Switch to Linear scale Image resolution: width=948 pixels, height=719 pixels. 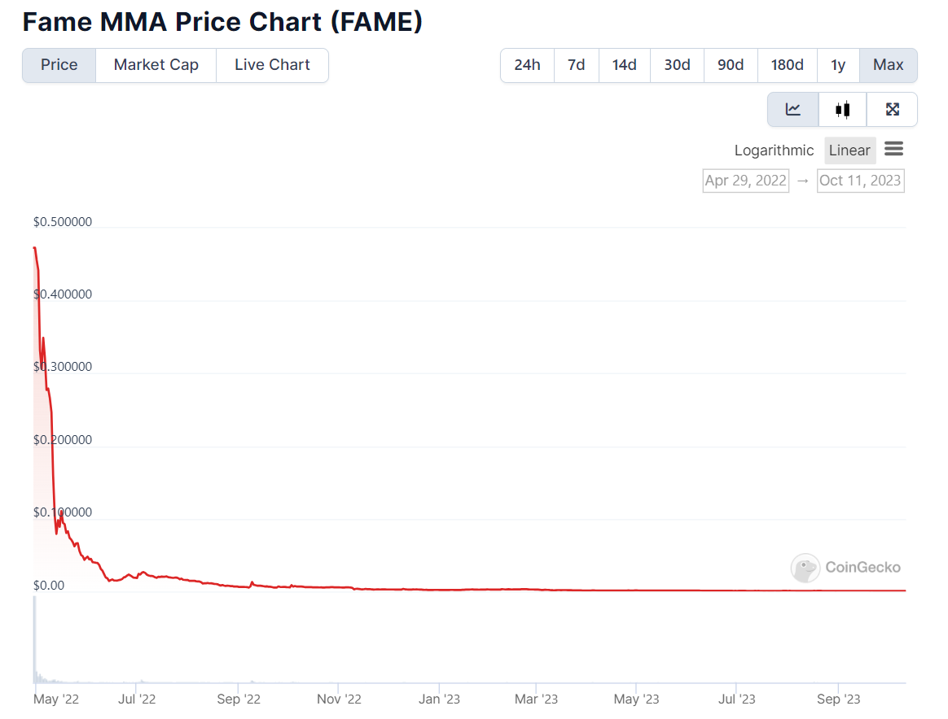tap(849, 150)
